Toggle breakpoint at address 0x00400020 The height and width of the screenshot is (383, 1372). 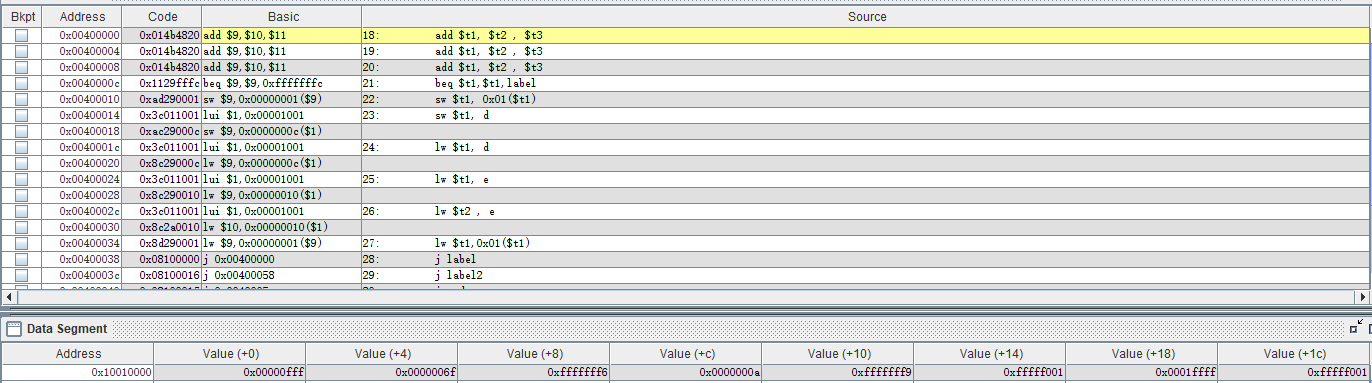pyautogui.click(x=20, y=163)
